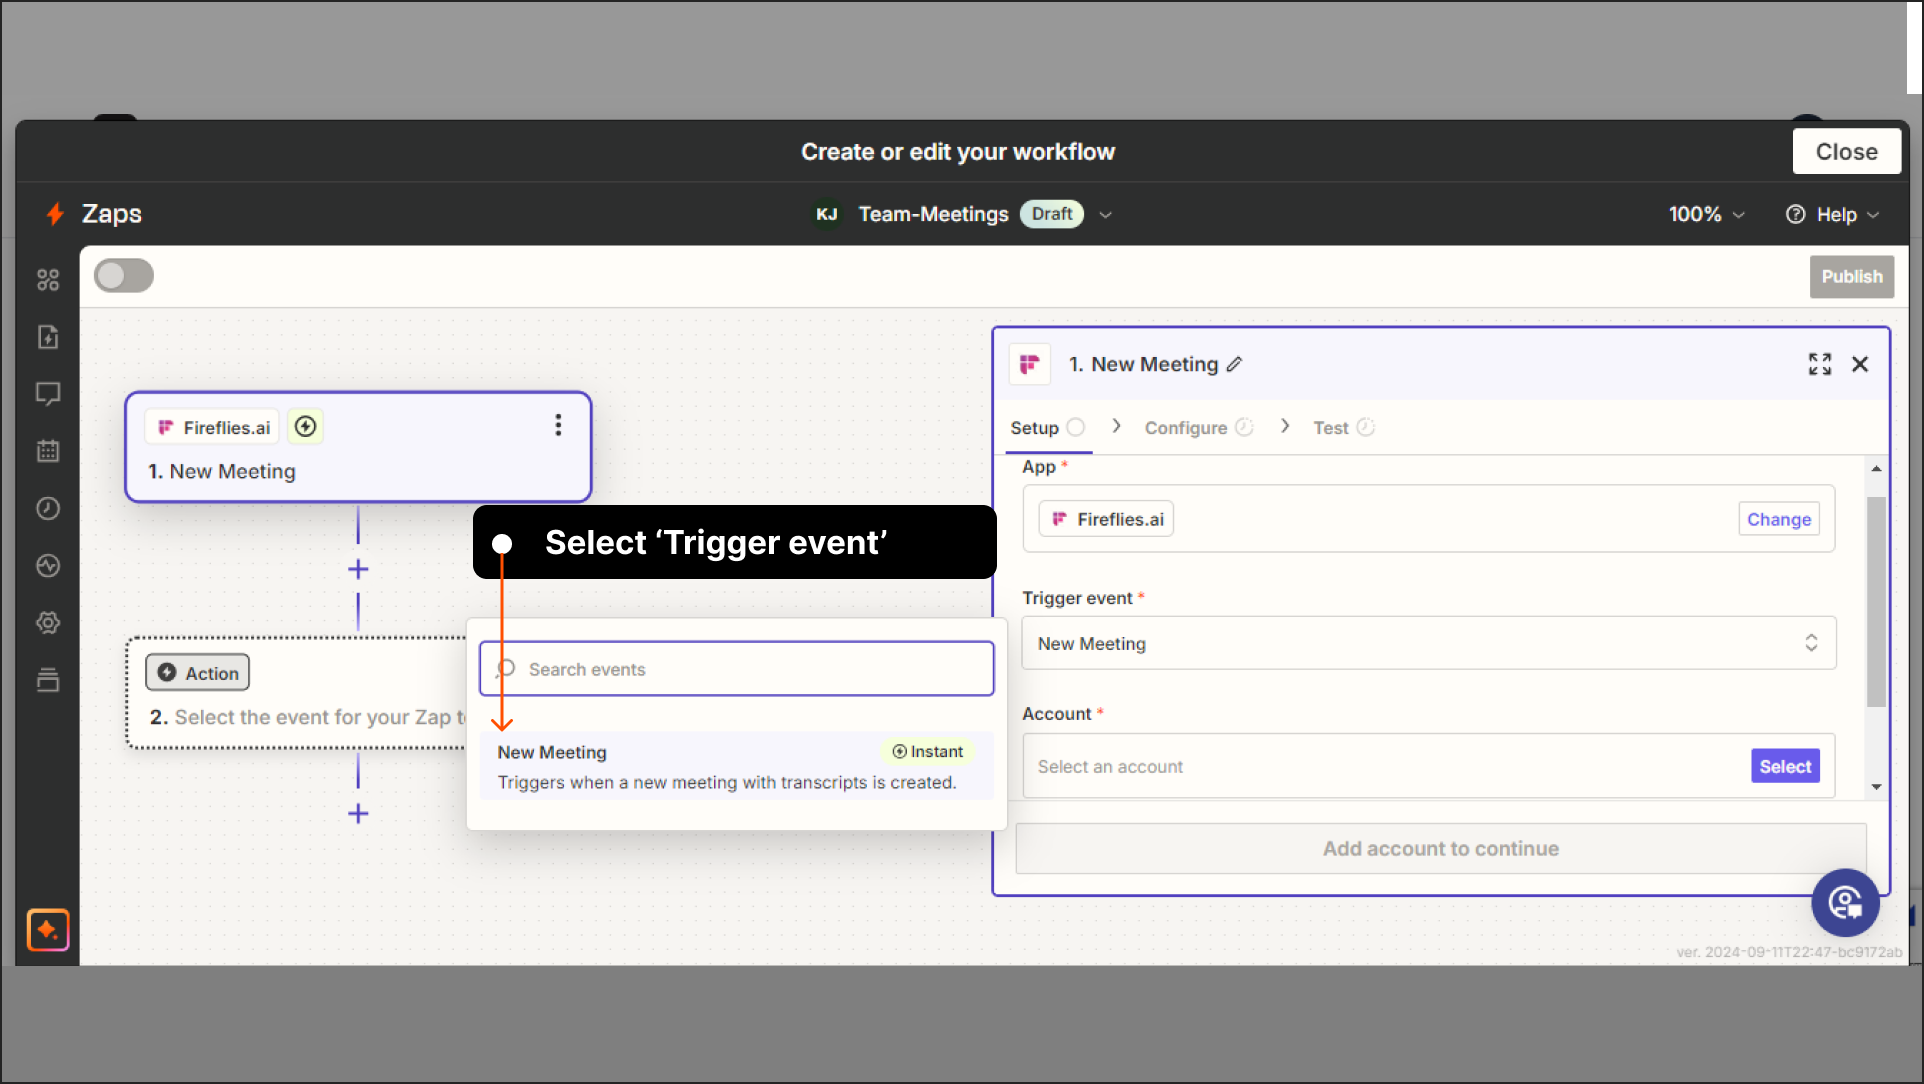1924x1084 pixels.
Task: Click the instant trigger bolt icon on step
Action: [x=306, y=427]
